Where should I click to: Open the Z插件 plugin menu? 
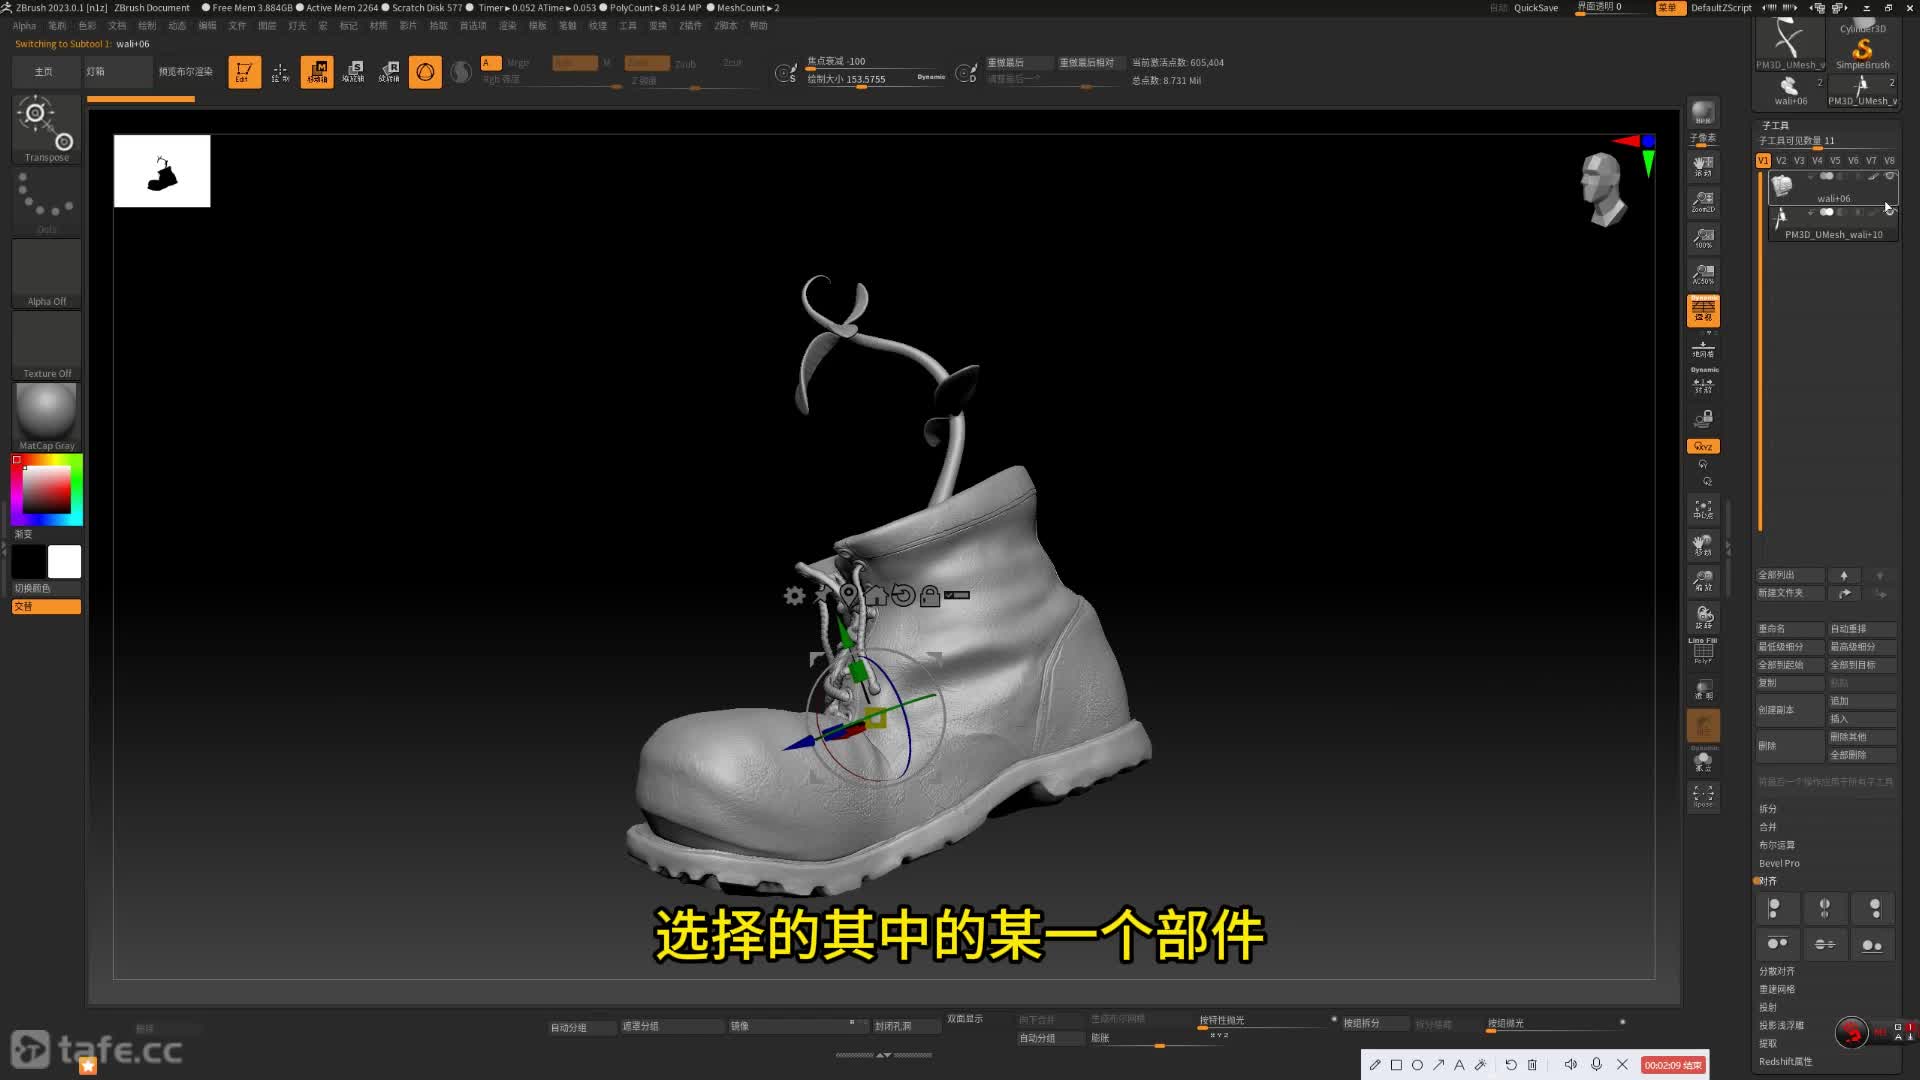(690, 26)
